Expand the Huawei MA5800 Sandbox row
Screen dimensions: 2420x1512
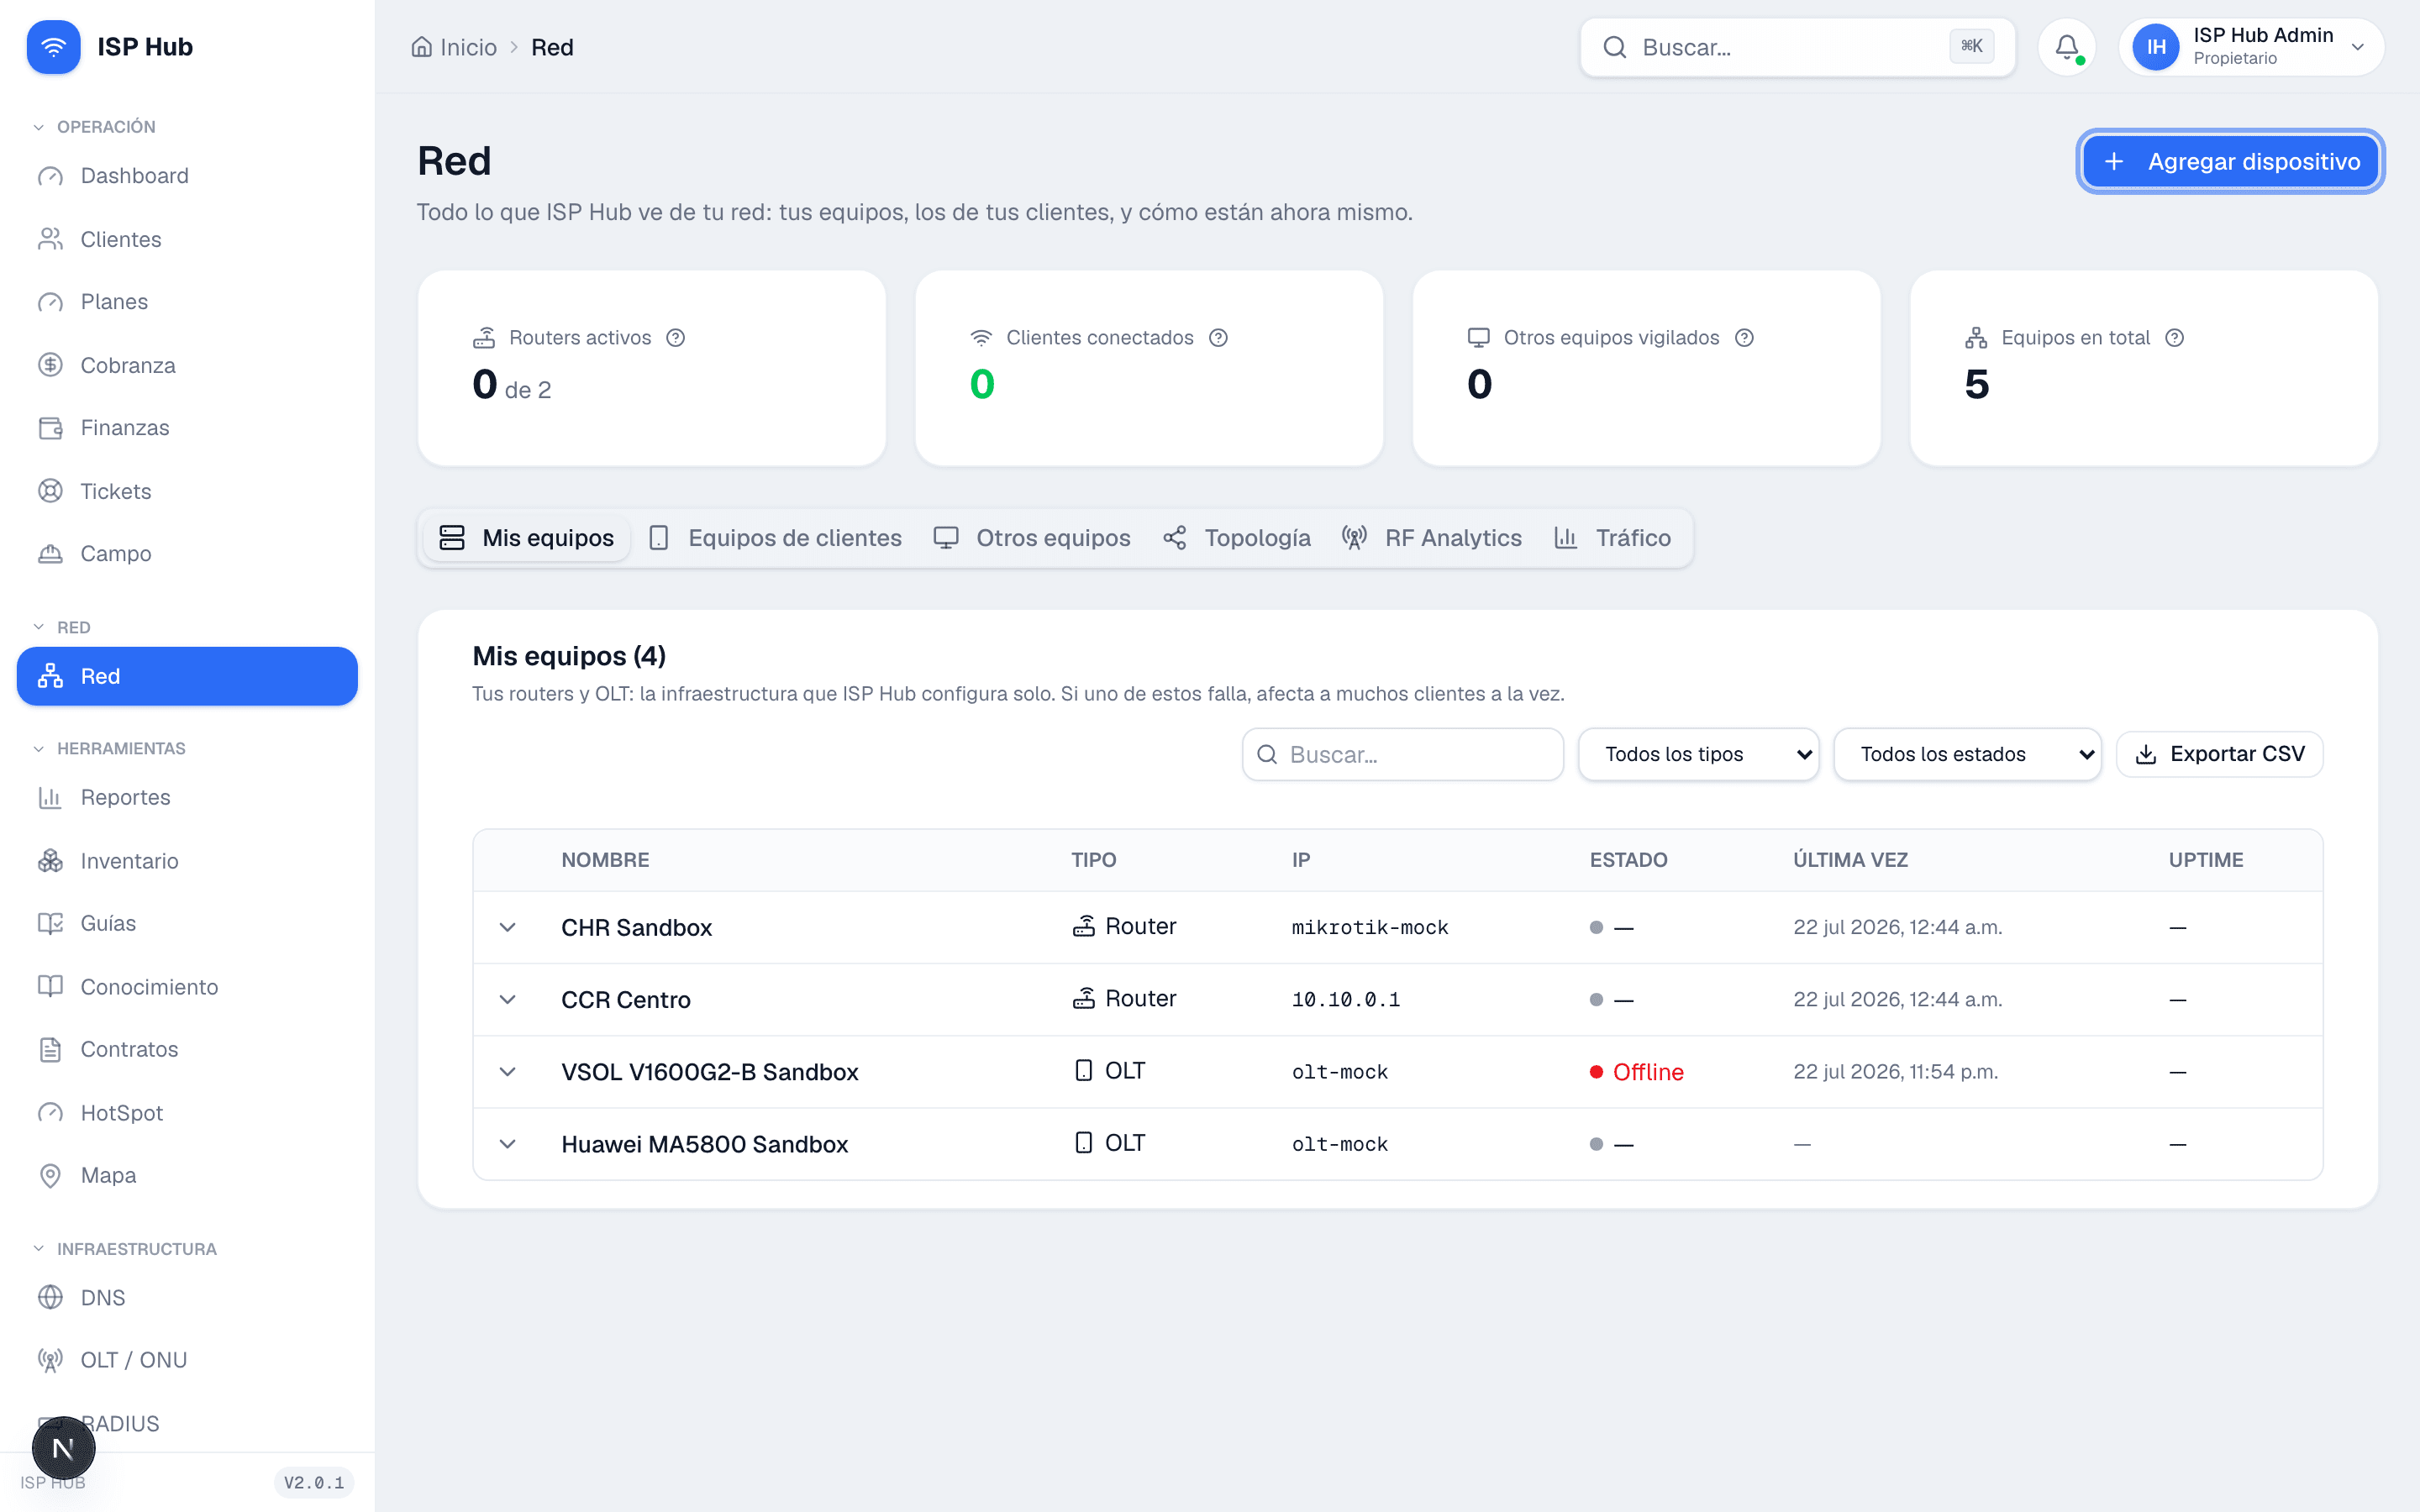pos(508,1143)
